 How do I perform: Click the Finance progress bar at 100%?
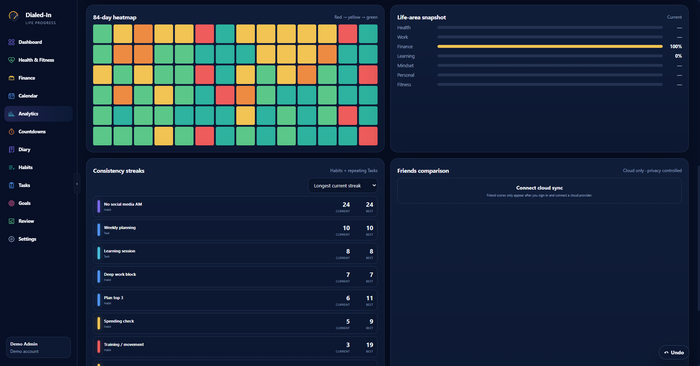550,46
